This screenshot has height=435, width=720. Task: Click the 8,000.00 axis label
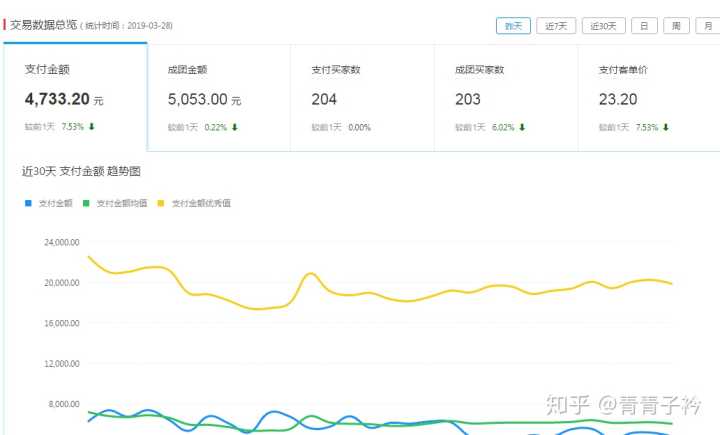(x=64, y=404)
